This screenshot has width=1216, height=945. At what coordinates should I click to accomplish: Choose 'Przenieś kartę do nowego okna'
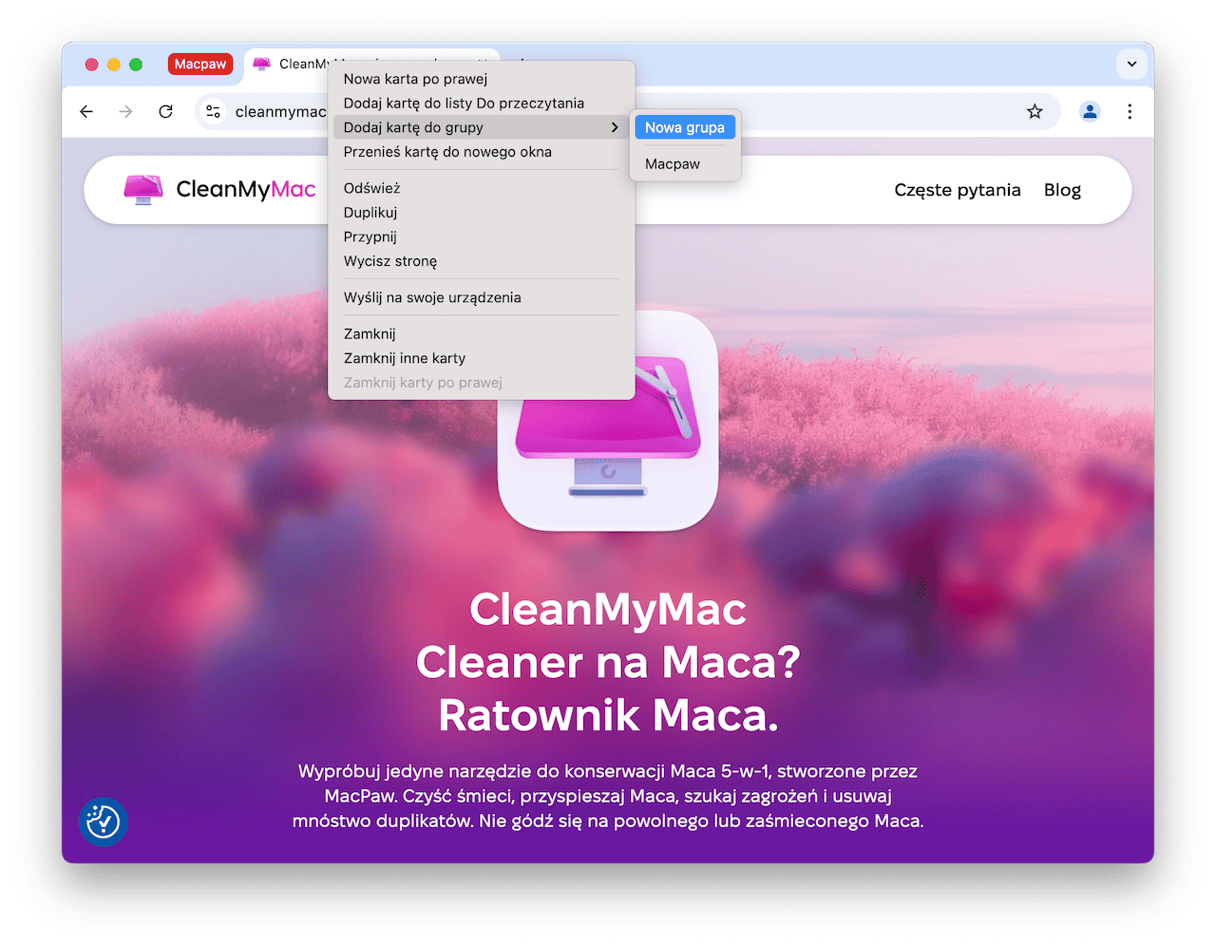click(x=482, y=152)
